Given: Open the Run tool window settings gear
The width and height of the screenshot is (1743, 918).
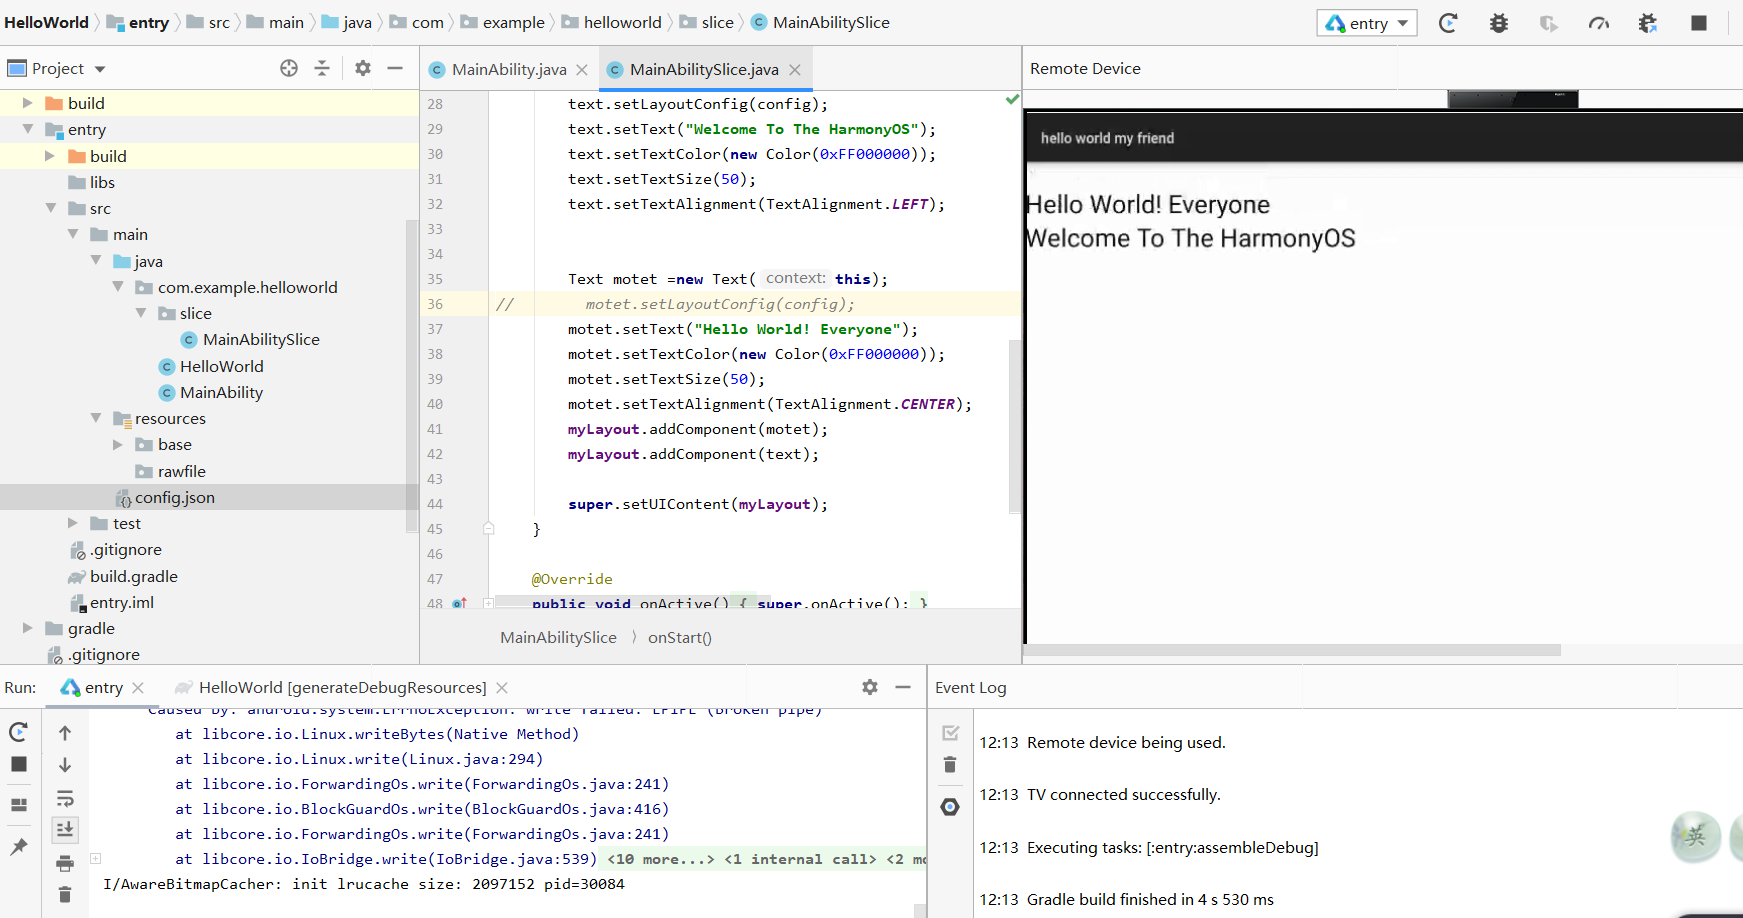Looking at the screenshot, I should click(x=870, y=687).
